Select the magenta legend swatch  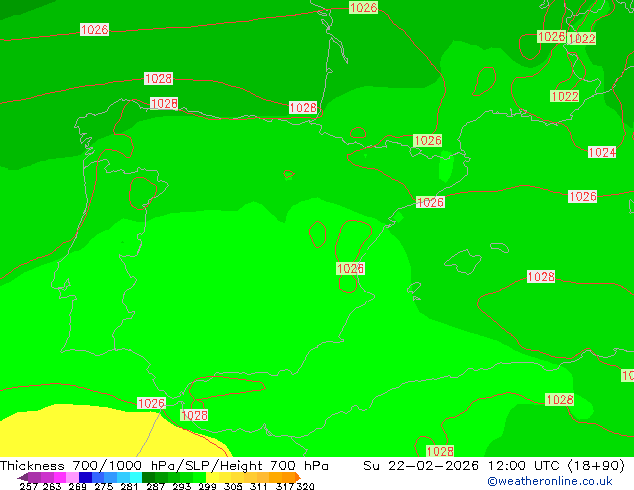click(x=59, y=477)
